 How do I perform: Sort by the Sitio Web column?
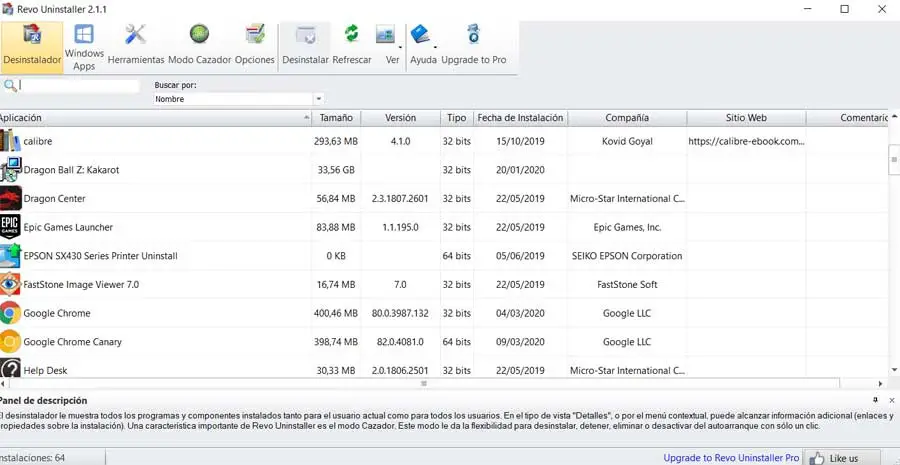pyautogui.click(x=746, y=118)
